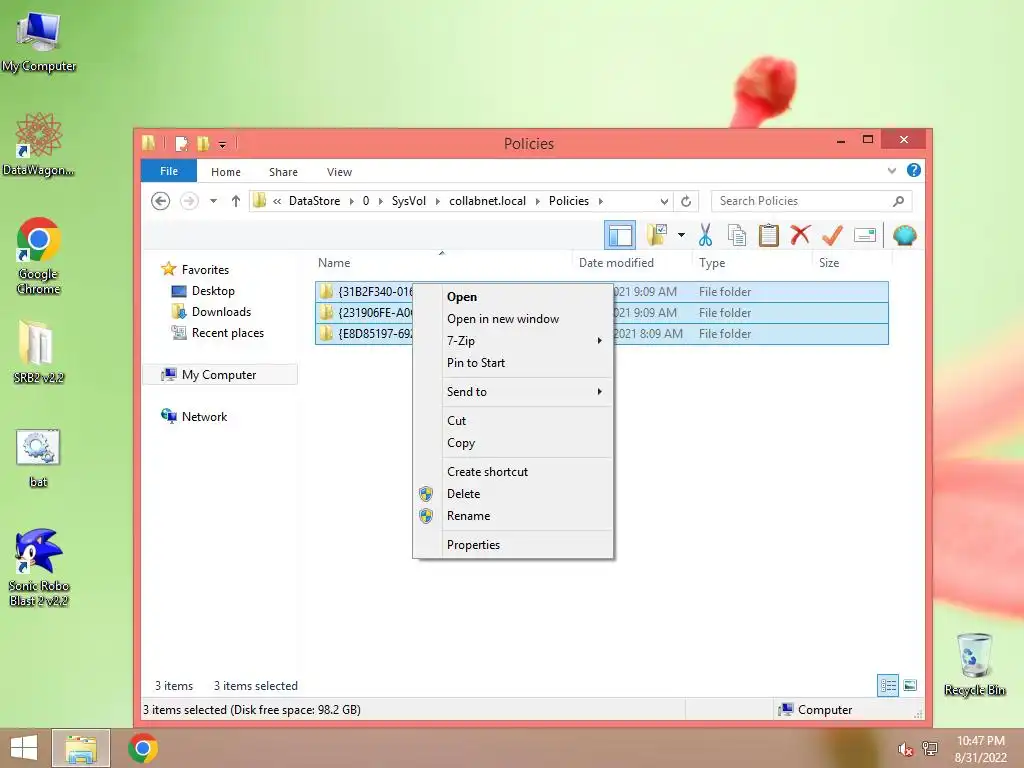Click DataStore in the address breadcrumb
1024x768 pixels.
coord(314,200)
